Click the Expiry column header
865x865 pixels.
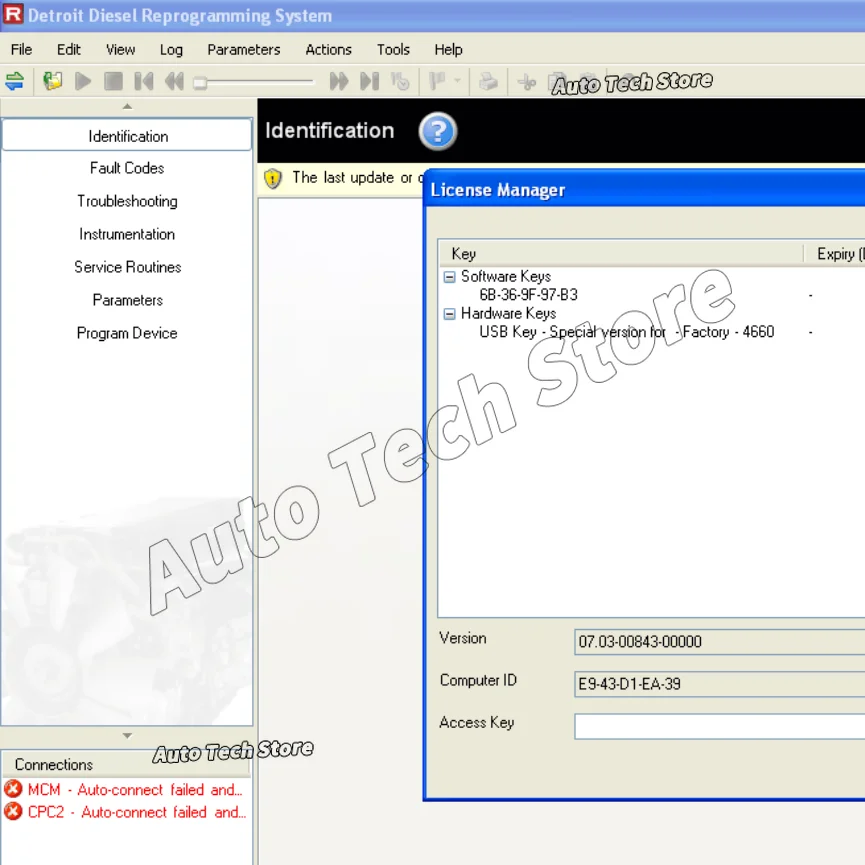click(x=835, y=254)
